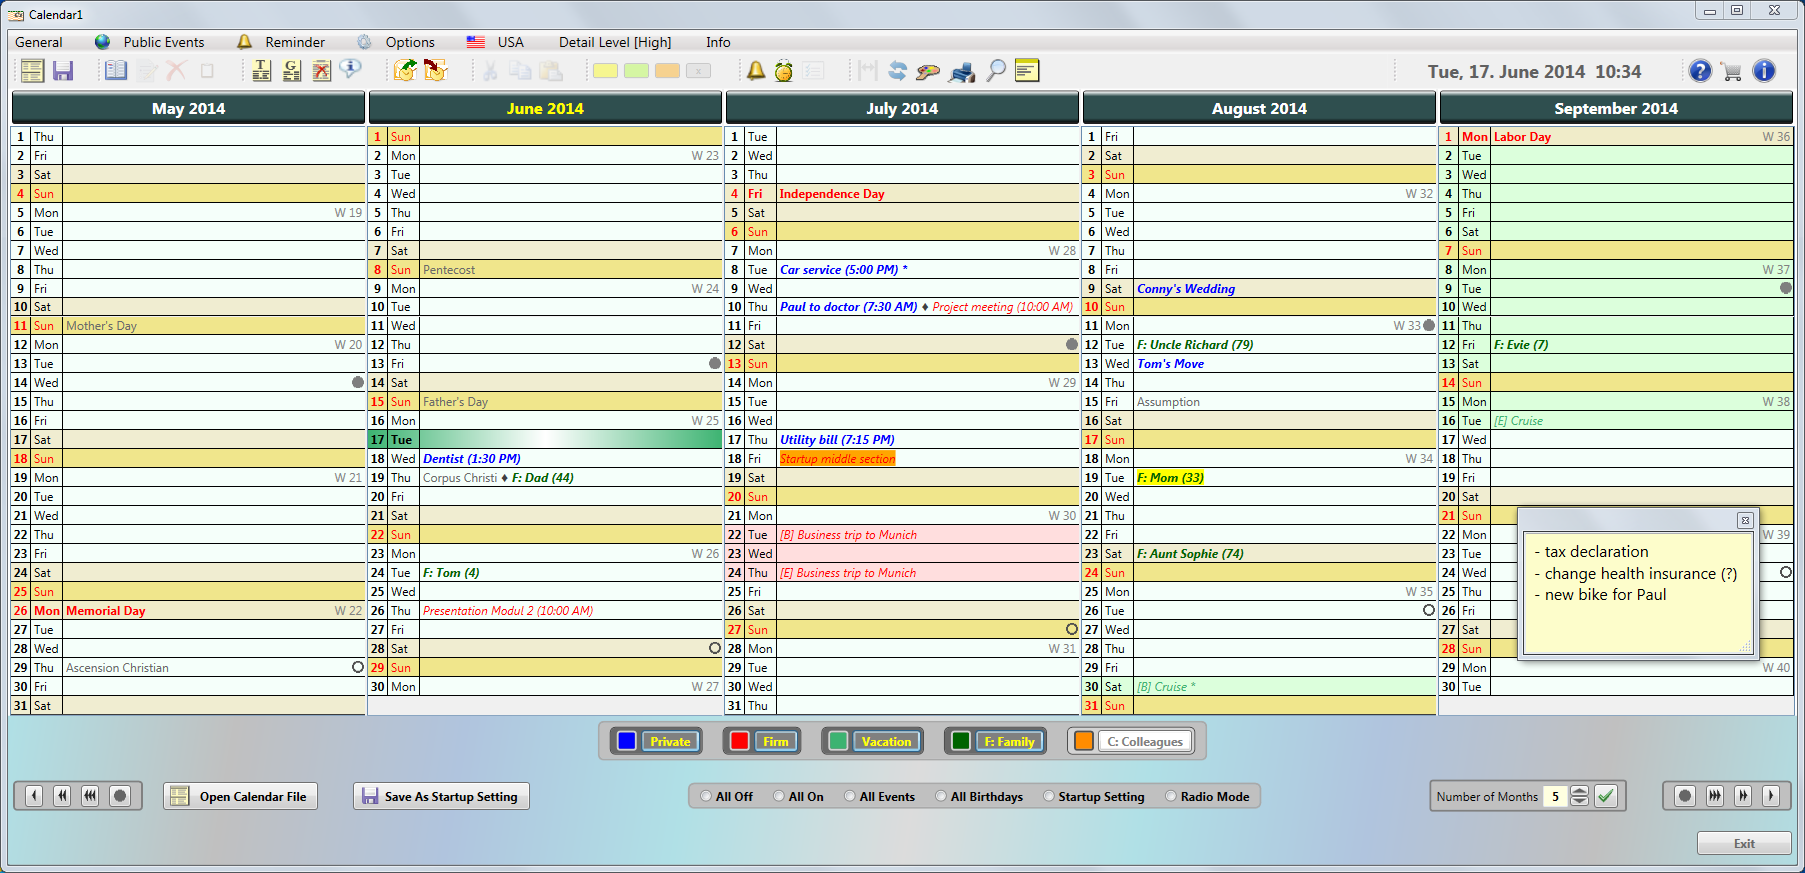Click the G list toolbar icon
This screenshot has height=873, width=1805.
(x=292, y=71)
